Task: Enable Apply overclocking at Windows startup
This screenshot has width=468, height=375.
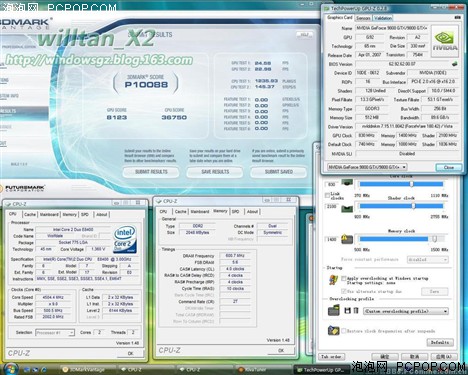Action: tap(344, 278)
